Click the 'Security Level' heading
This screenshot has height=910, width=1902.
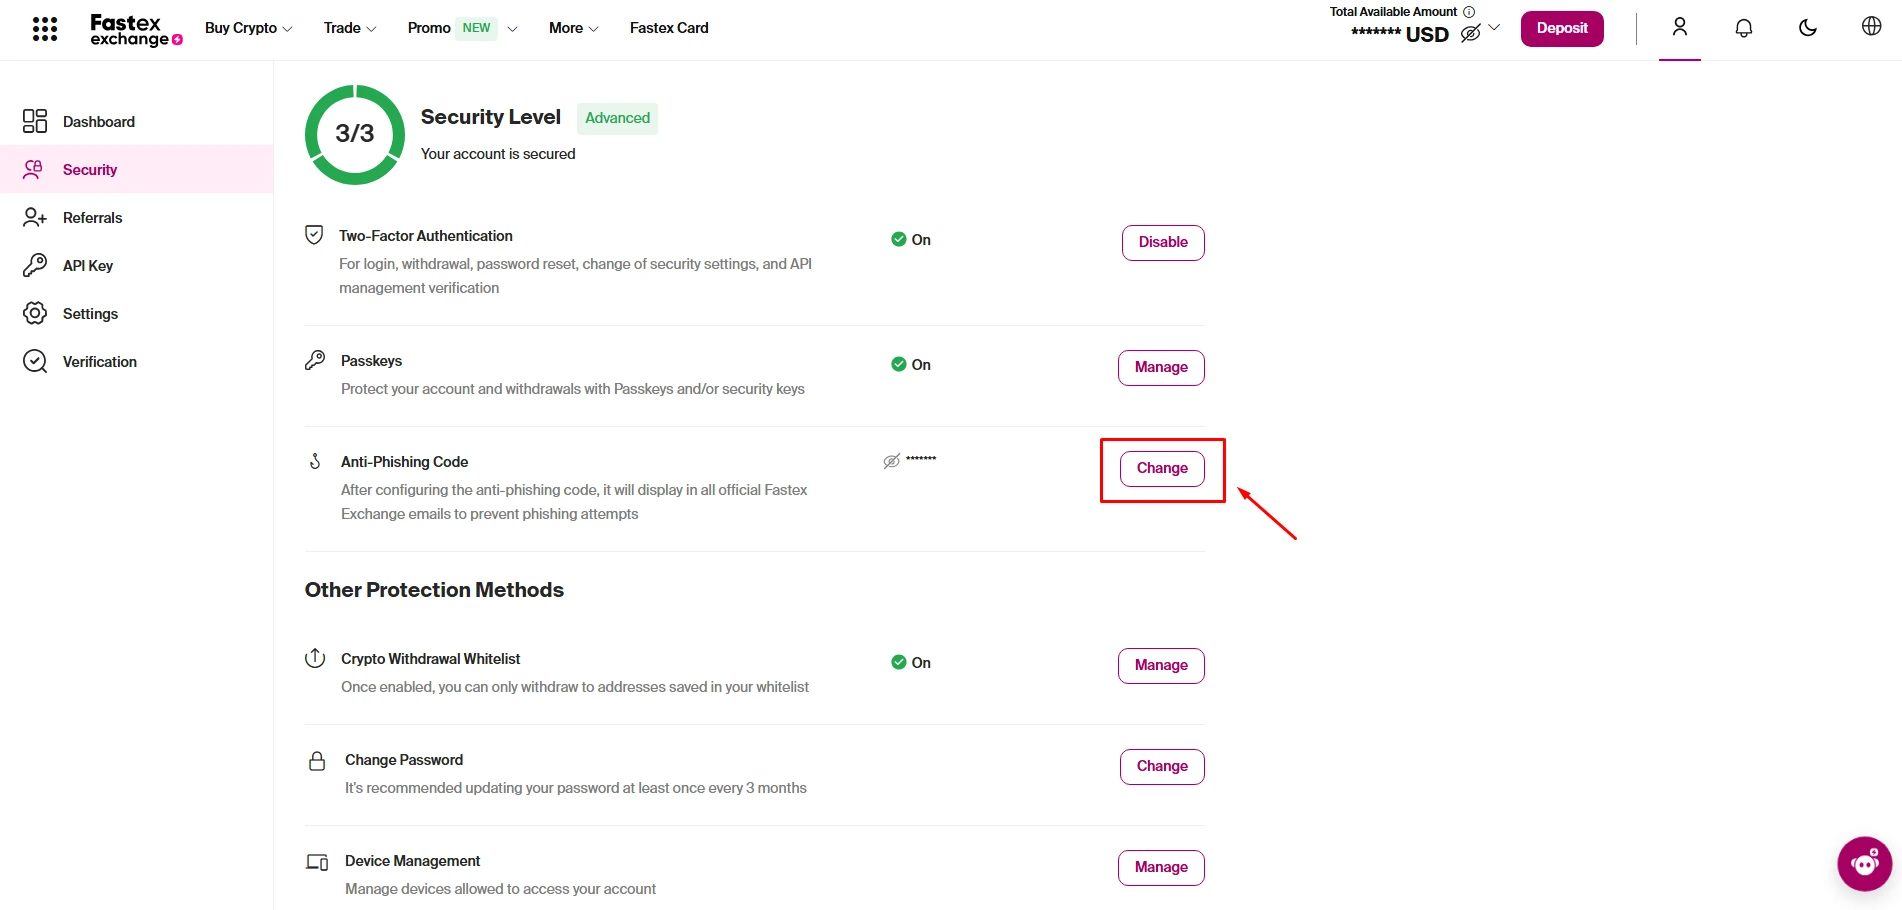click(x=491, y=117)
